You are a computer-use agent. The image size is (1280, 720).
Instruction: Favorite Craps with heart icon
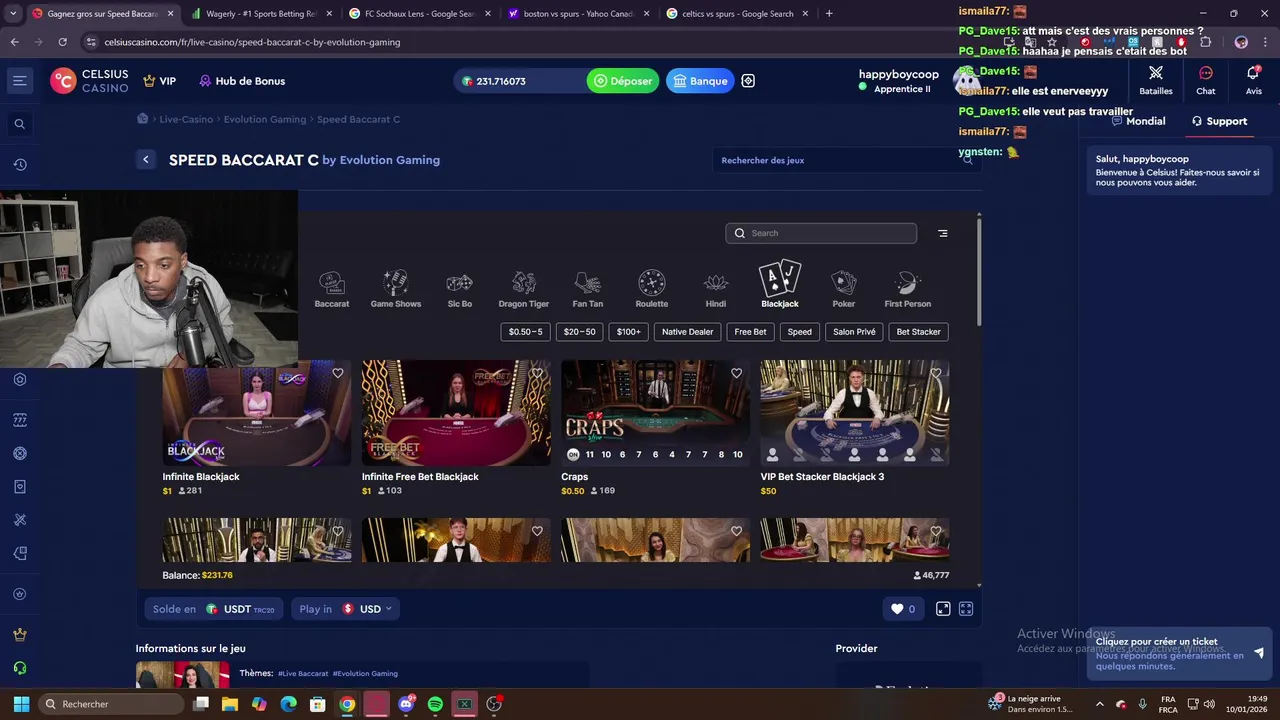coord(737,373)
